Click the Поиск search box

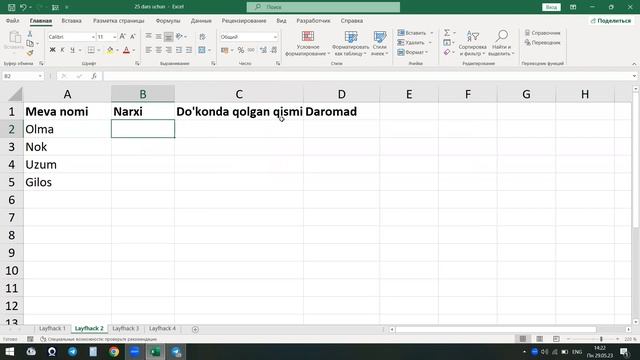pos(323,7)
